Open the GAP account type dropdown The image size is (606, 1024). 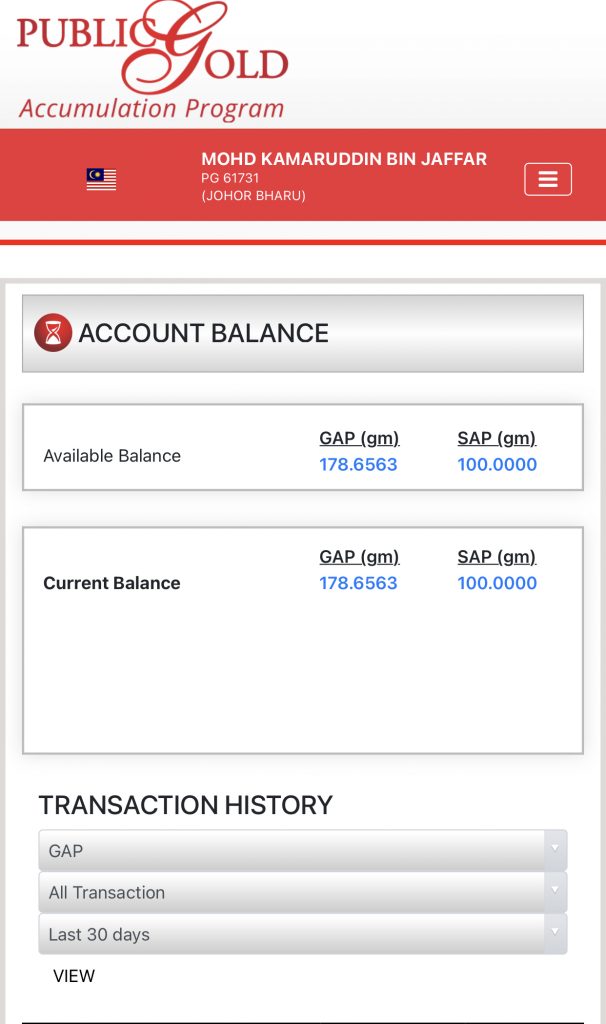pos(302,851)
